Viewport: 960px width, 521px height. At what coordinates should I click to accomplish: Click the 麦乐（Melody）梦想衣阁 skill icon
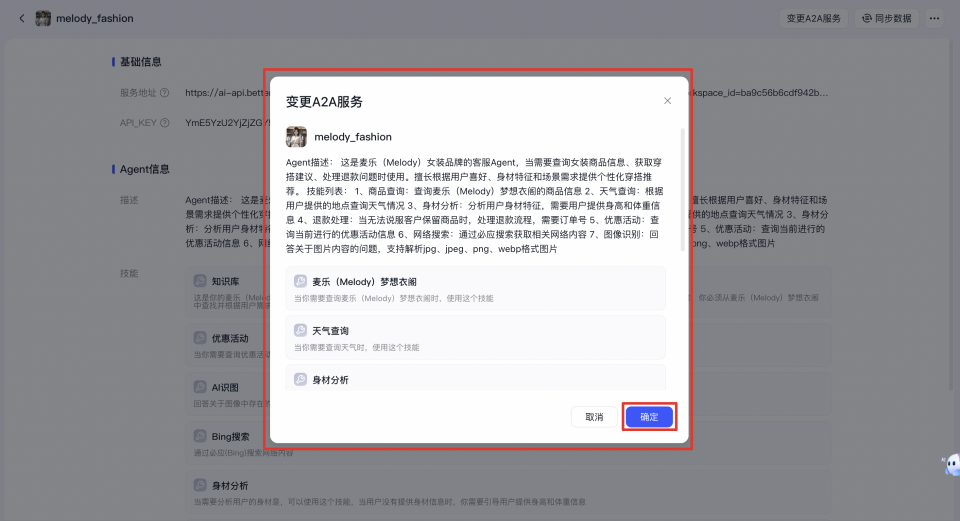pos(300,282)
